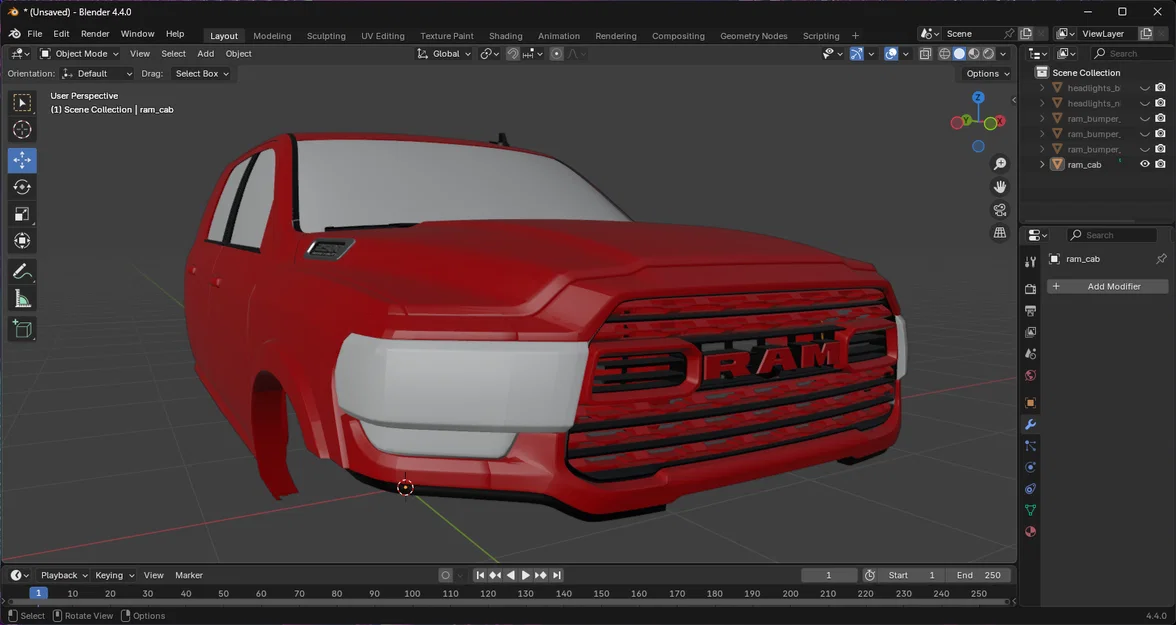Open the World properties tab
This screenshot has height=625, width=1176.
point(1030,375)
